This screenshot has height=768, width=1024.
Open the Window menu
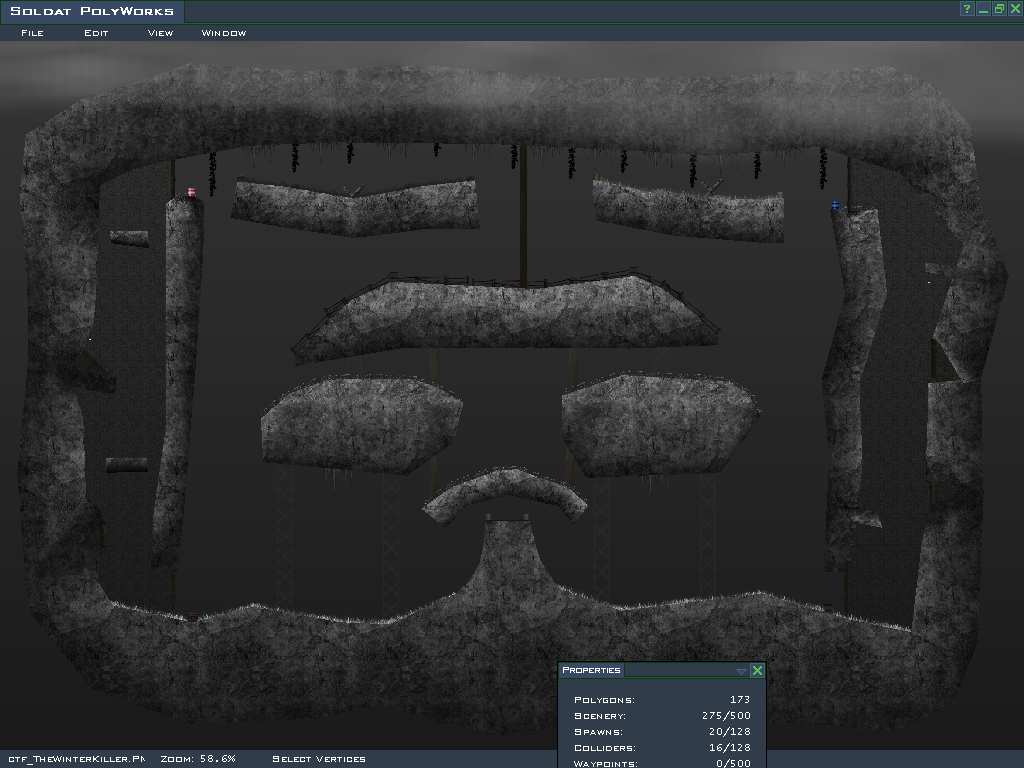224,33
